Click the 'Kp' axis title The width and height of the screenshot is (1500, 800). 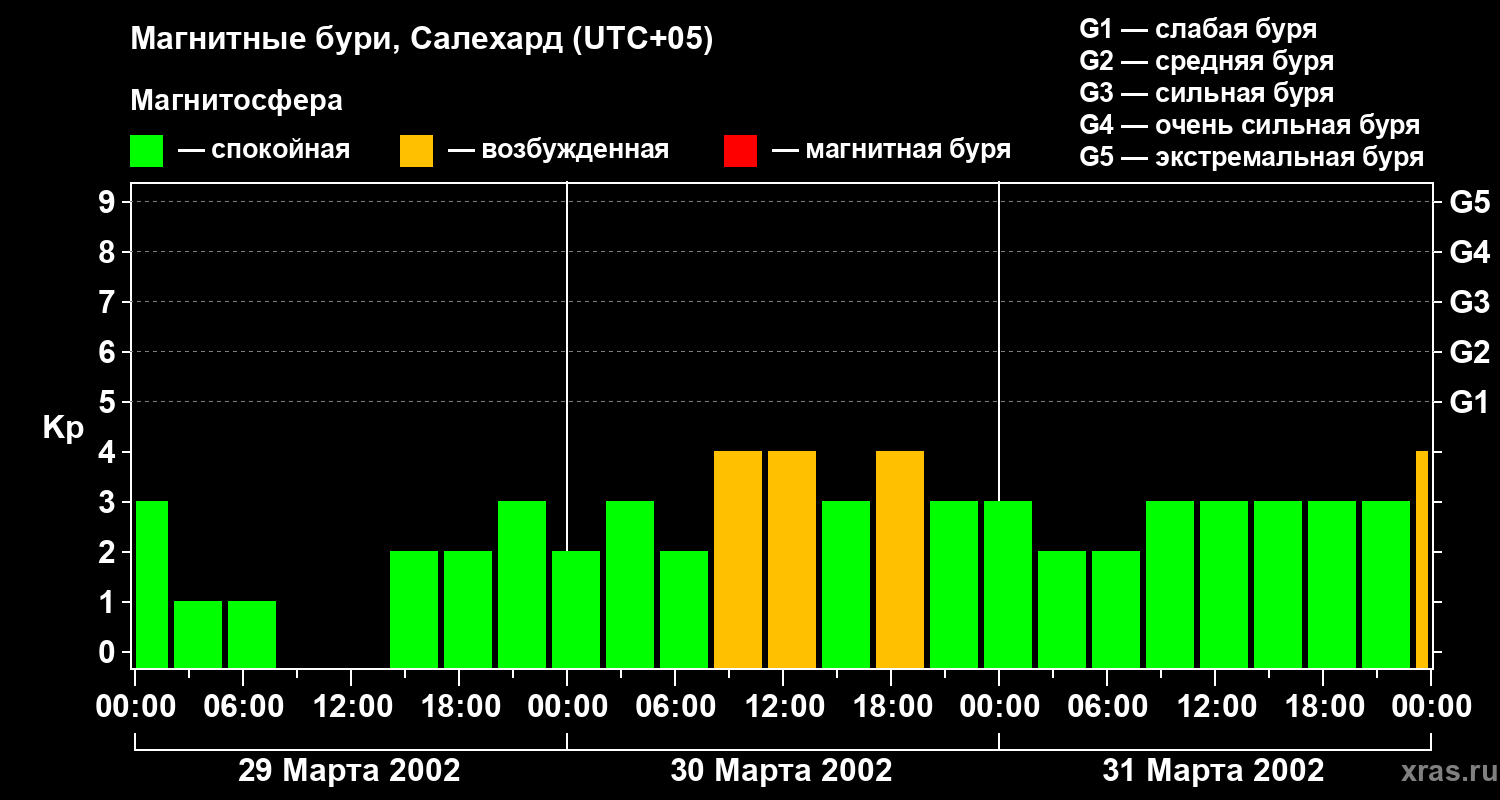tap(63, 427)
